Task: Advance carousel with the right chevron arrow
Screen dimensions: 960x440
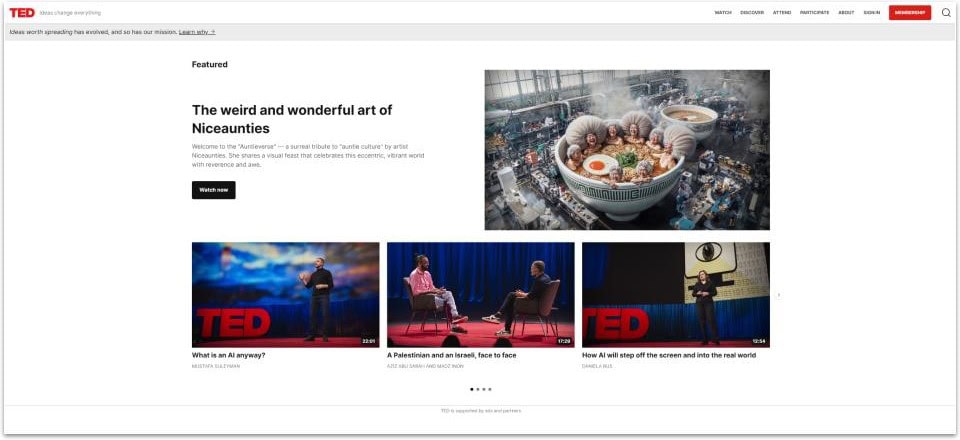Action: 779,295
